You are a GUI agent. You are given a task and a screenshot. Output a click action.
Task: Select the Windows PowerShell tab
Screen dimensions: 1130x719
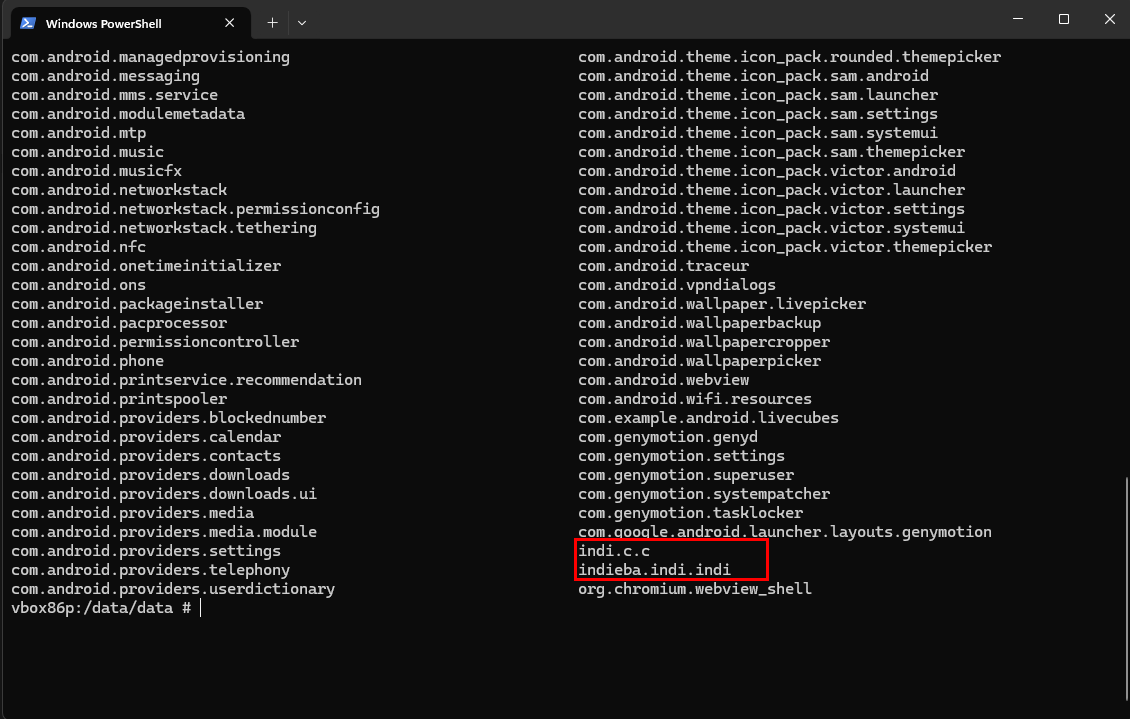[130, 23]
